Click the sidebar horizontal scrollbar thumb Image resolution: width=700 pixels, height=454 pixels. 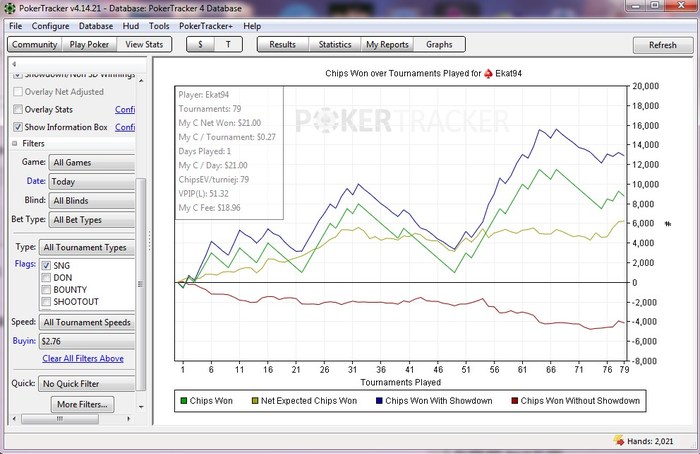coord(60,419)
